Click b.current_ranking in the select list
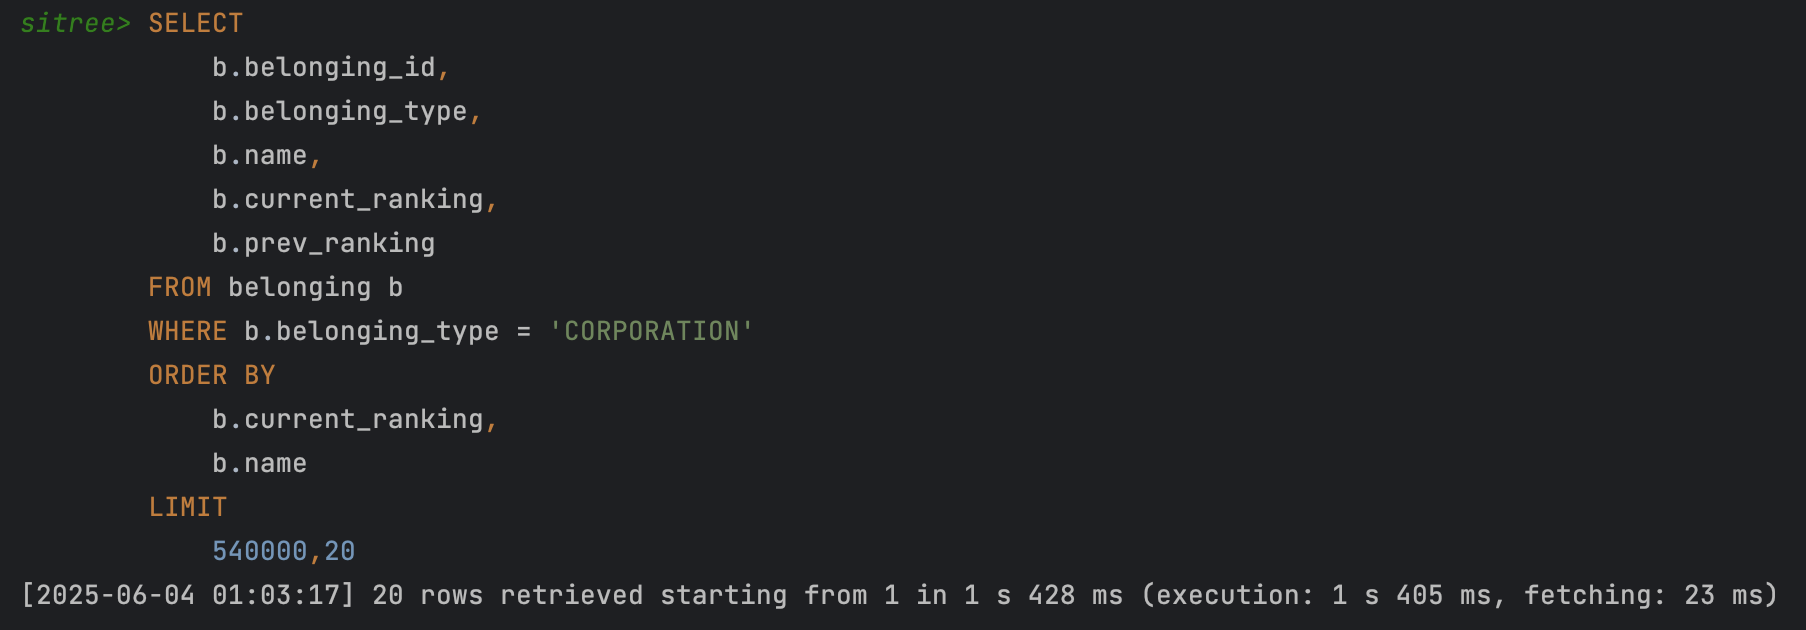The height and width of the screenshot is (630, 1806). click(348, 199)
